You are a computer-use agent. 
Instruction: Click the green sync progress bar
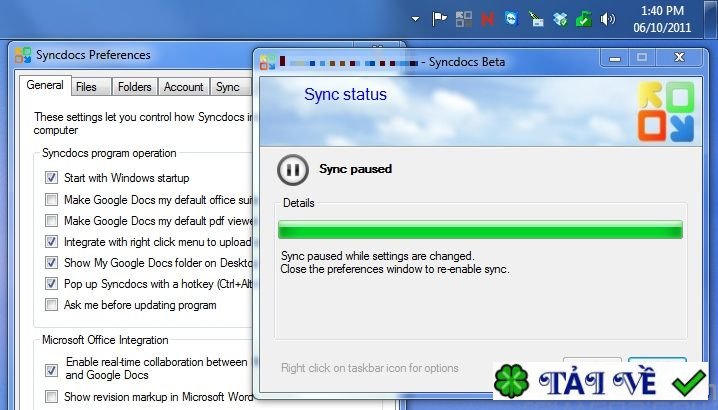[480, 230]
